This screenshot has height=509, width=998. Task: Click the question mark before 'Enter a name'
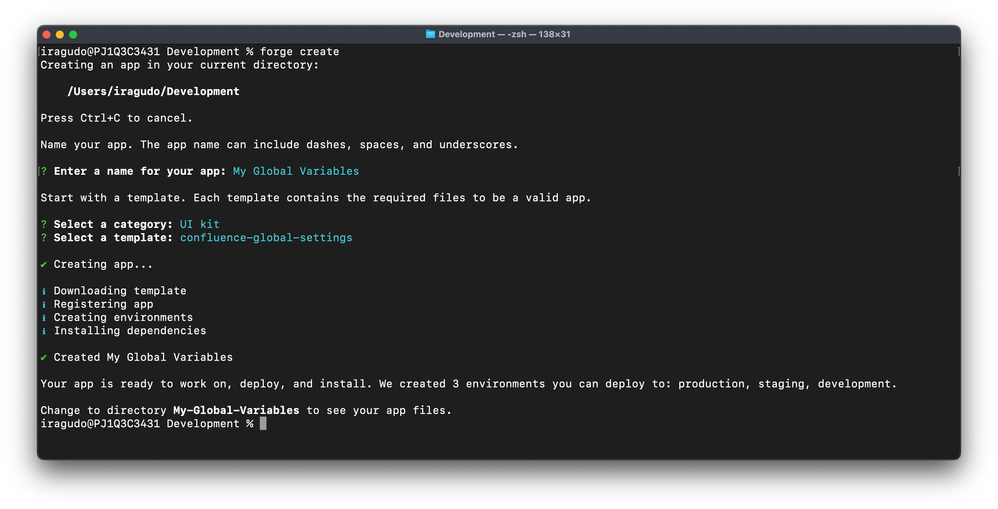click(x=44, y=171)
